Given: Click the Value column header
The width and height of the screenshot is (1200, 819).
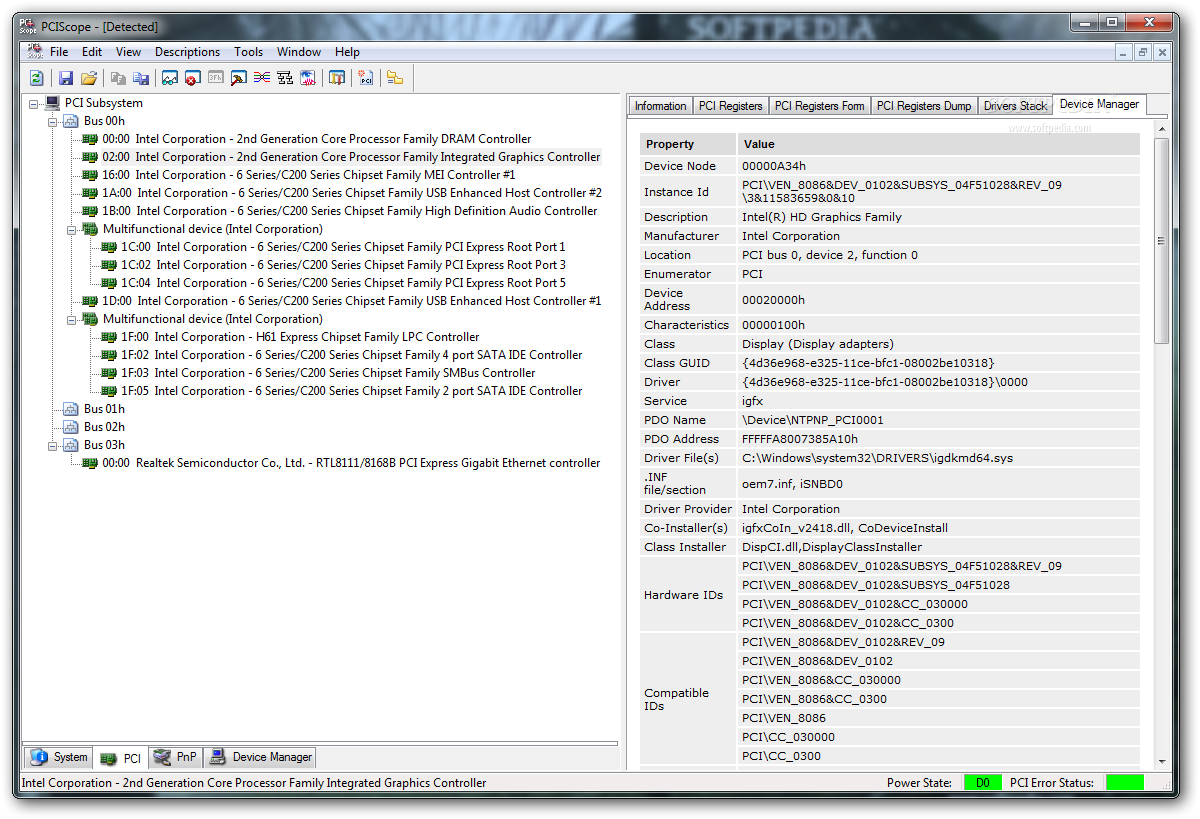Looking at the screenshot, I should pyautogui.click(x=938, y=144).
